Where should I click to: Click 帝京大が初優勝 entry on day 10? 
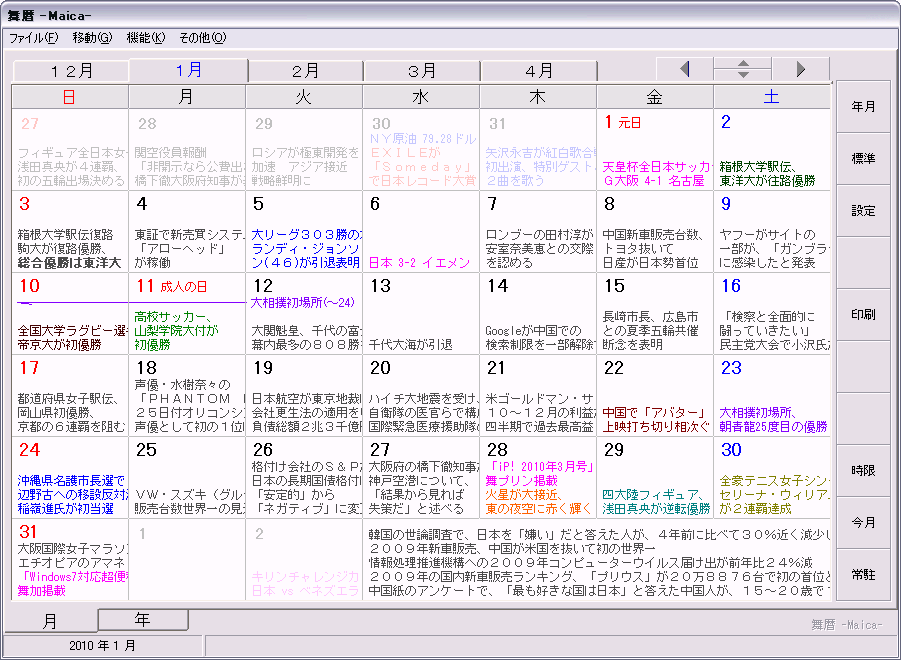59,345
